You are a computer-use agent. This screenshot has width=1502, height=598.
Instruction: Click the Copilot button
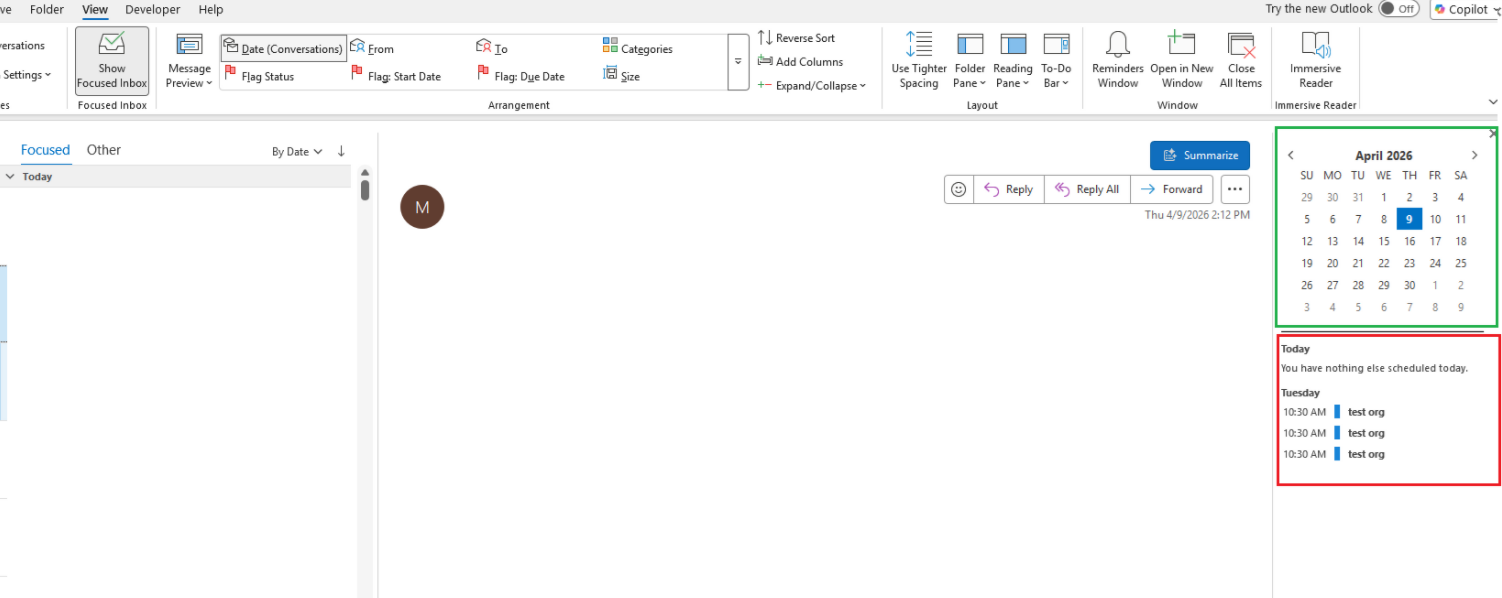coord(1467,9)
